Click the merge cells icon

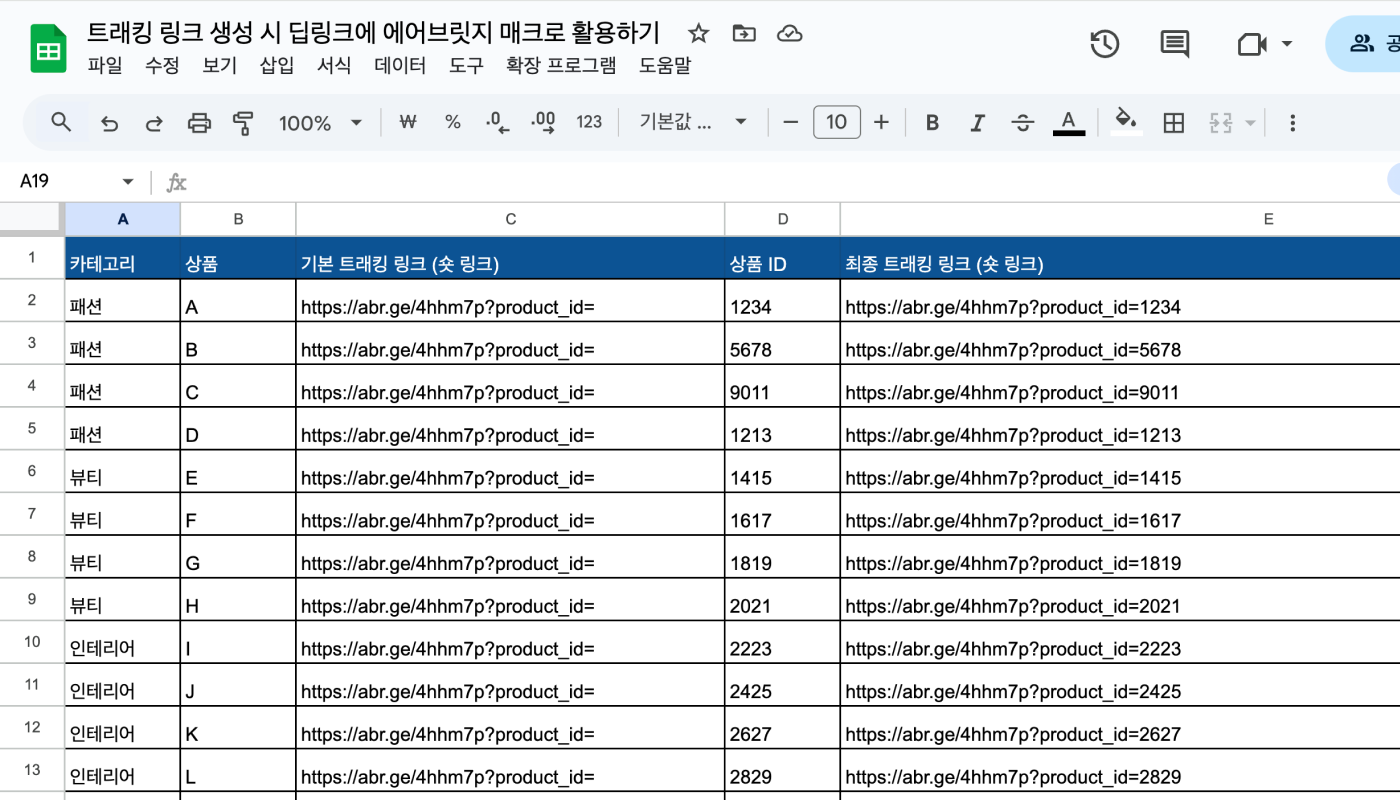click(x=1220, y=123)
